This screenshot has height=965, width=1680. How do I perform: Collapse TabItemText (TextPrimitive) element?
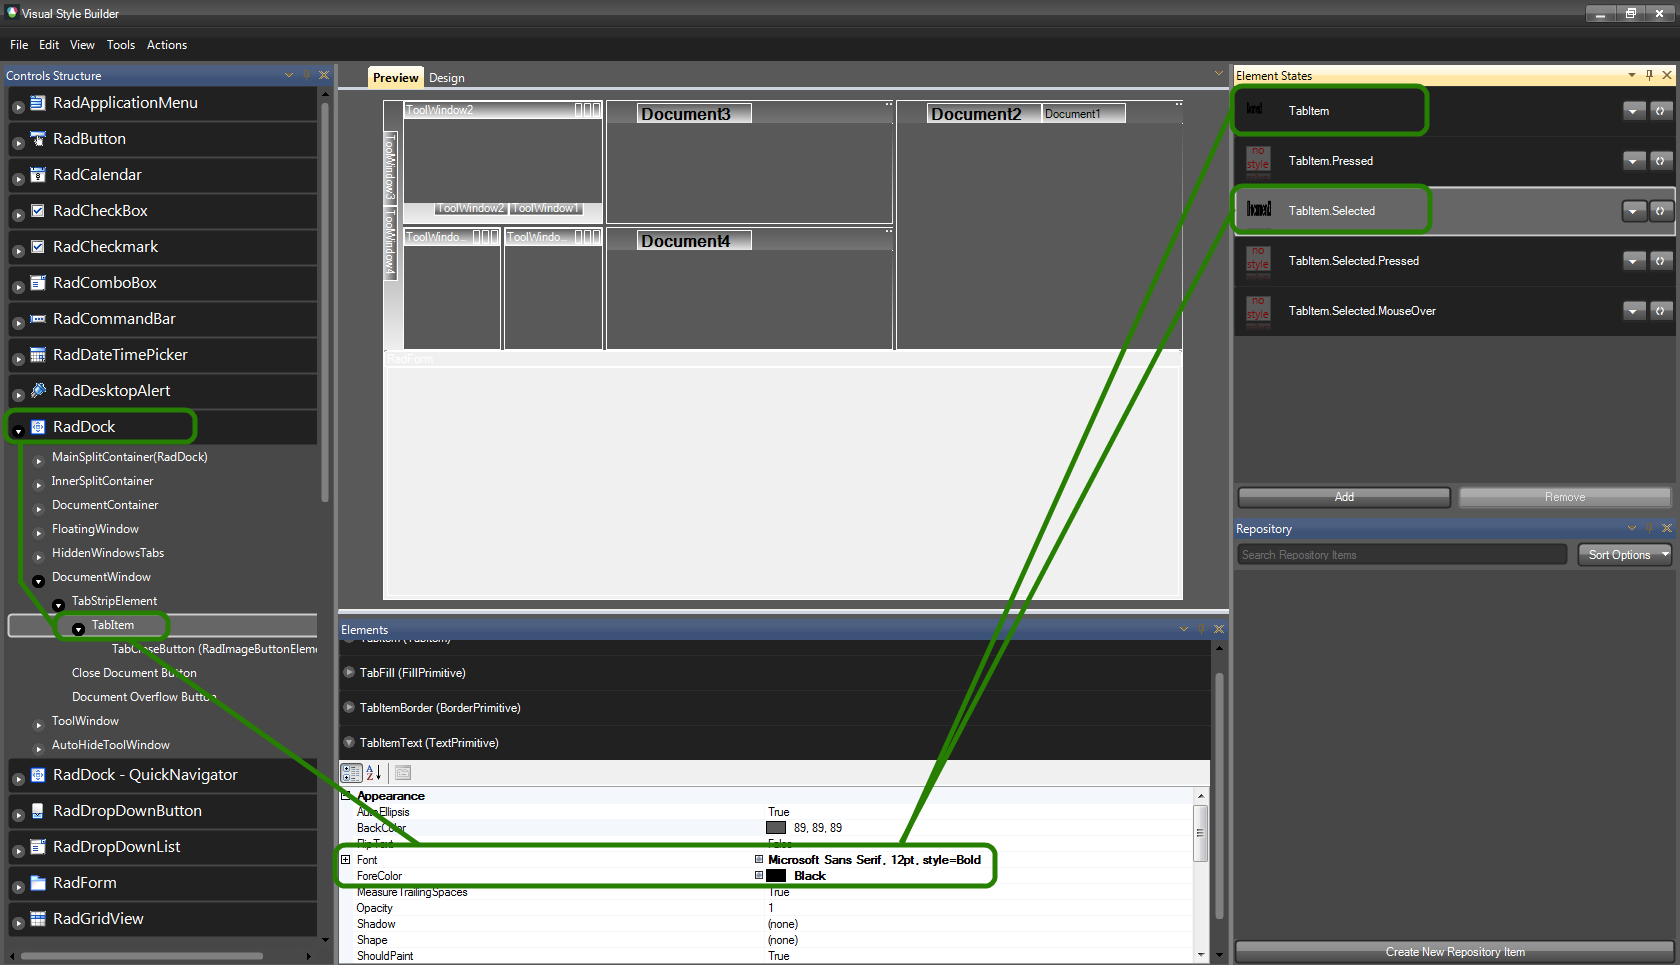pos(349,742)
